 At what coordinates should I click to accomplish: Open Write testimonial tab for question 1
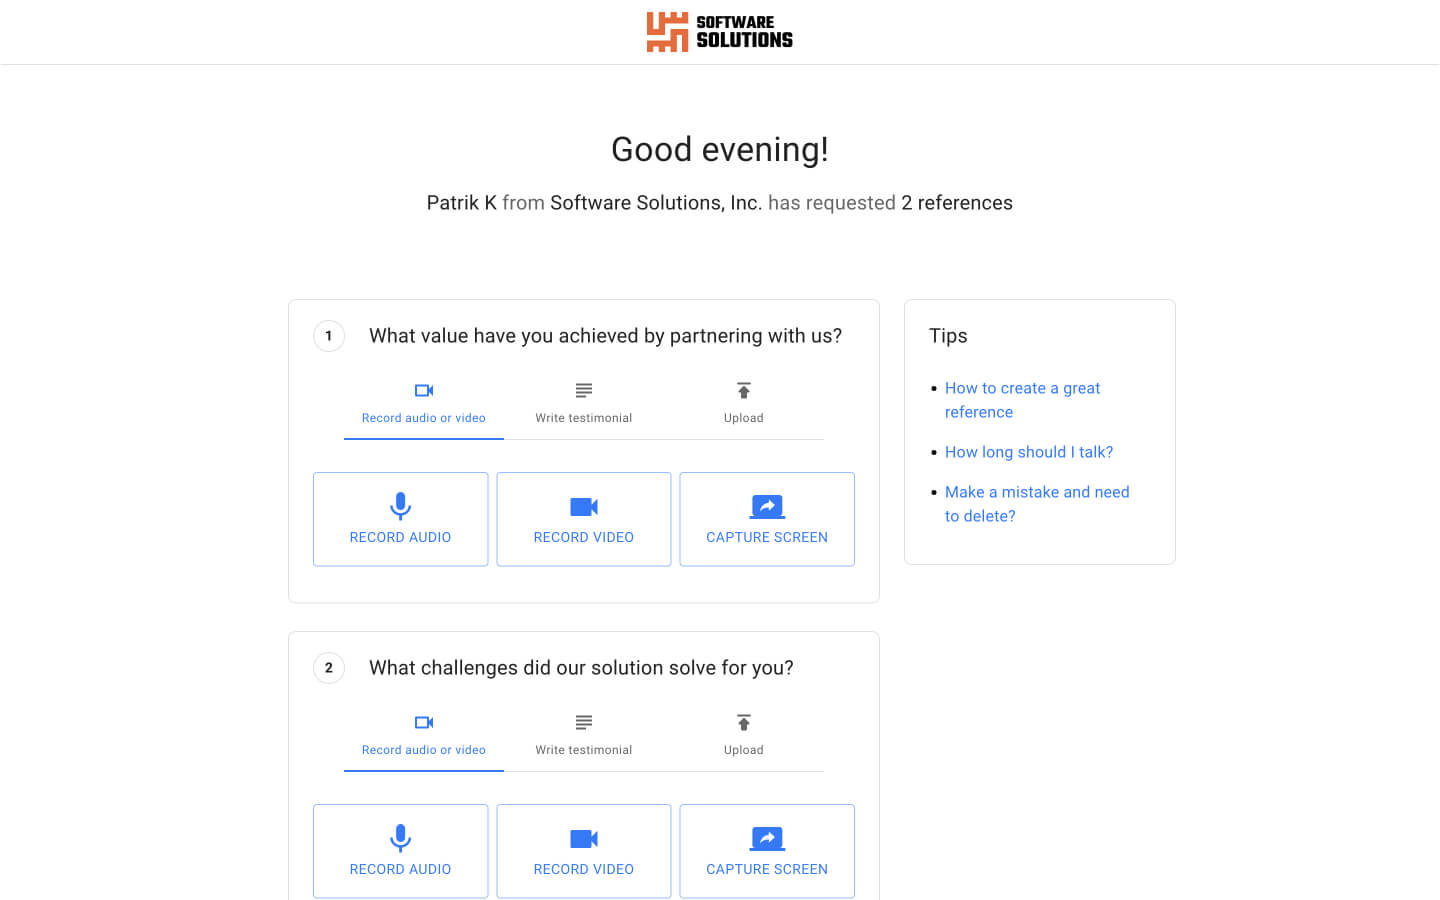[x=584, y=404]
